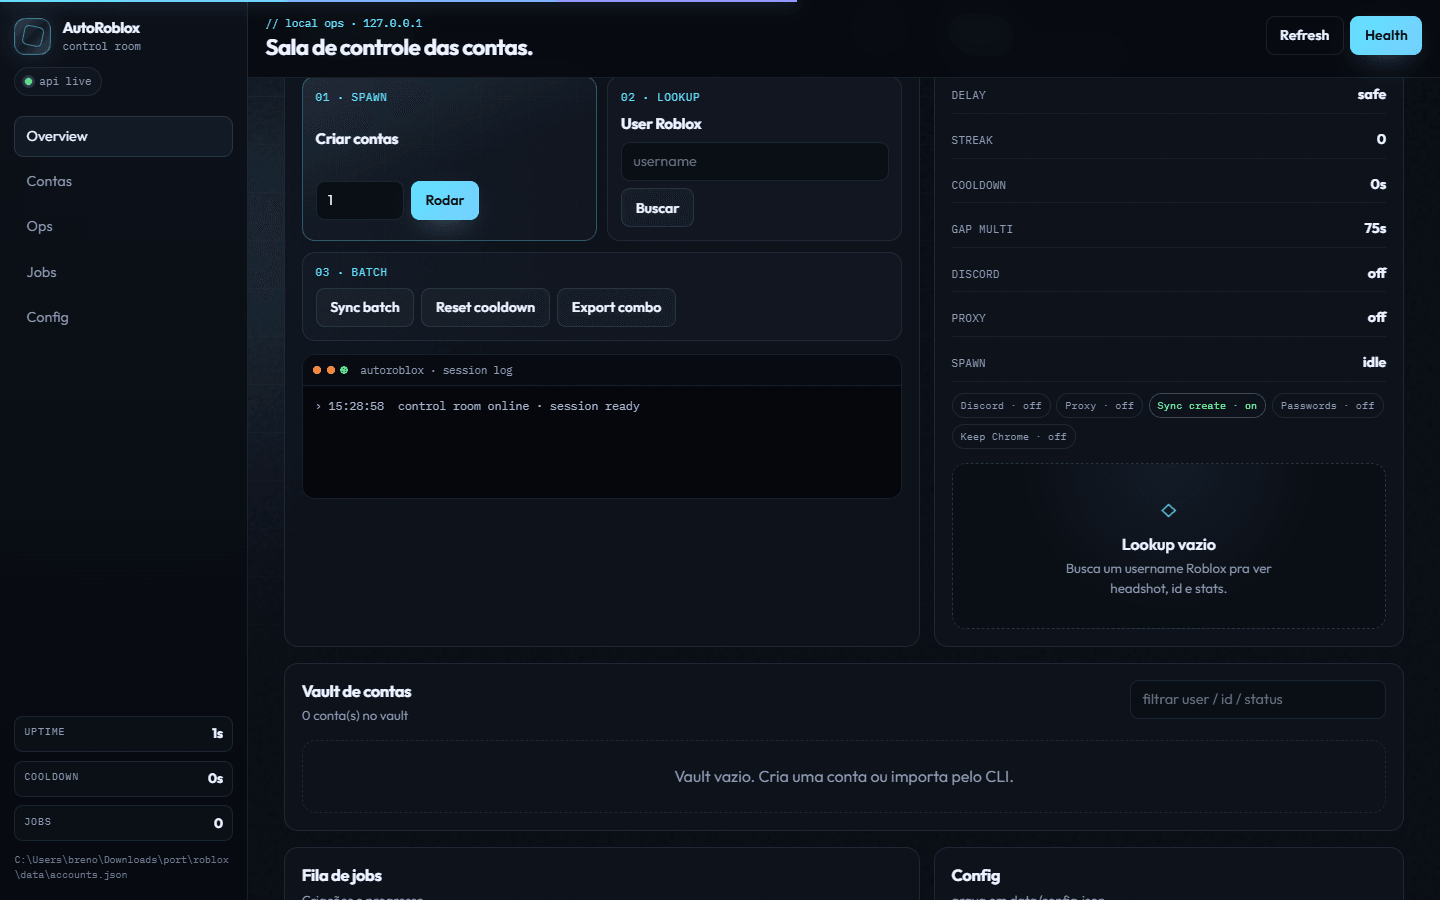Click the 'User Roblox' heading

(x=661, y=124)
